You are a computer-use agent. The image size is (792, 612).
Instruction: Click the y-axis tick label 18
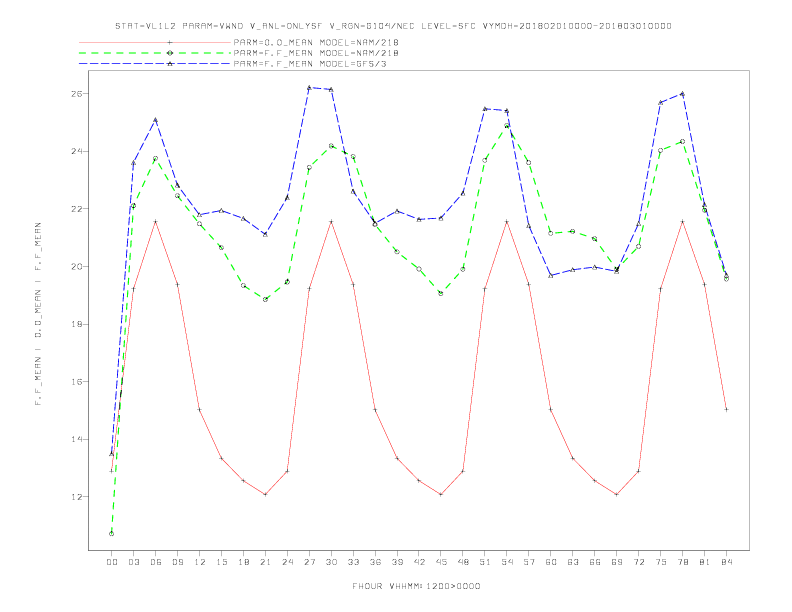click(x=76, y=324)
